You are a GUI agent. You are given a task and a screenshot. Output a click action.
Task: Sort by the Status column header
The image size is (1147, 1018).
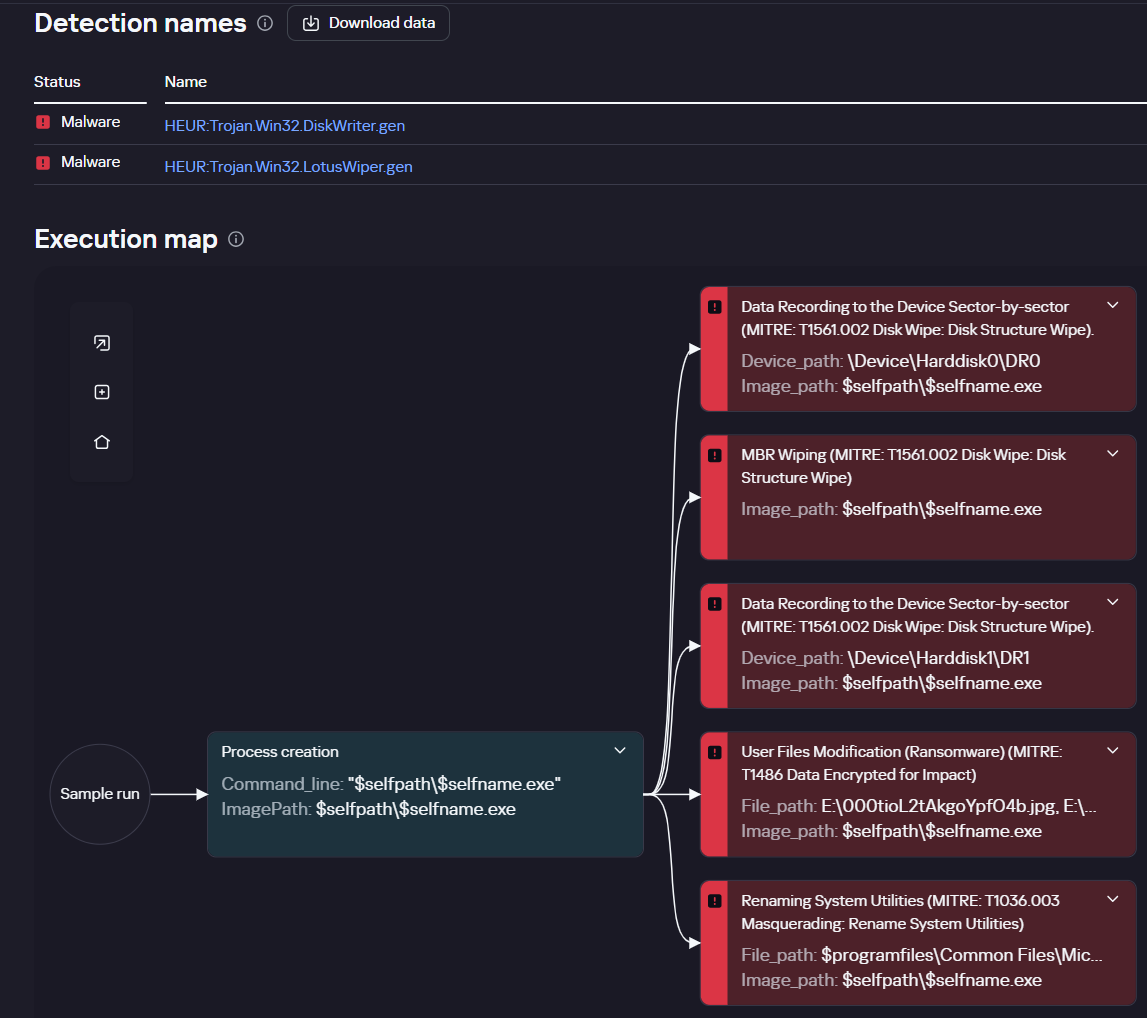pos(57,82)
